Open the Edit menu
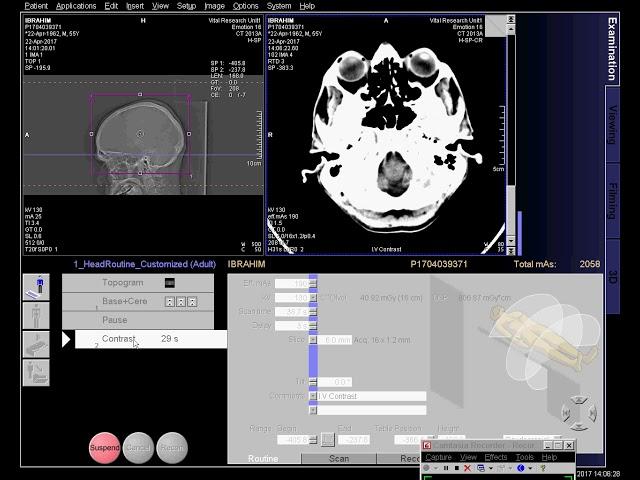The image size is (640, 480). click(111, 6)
